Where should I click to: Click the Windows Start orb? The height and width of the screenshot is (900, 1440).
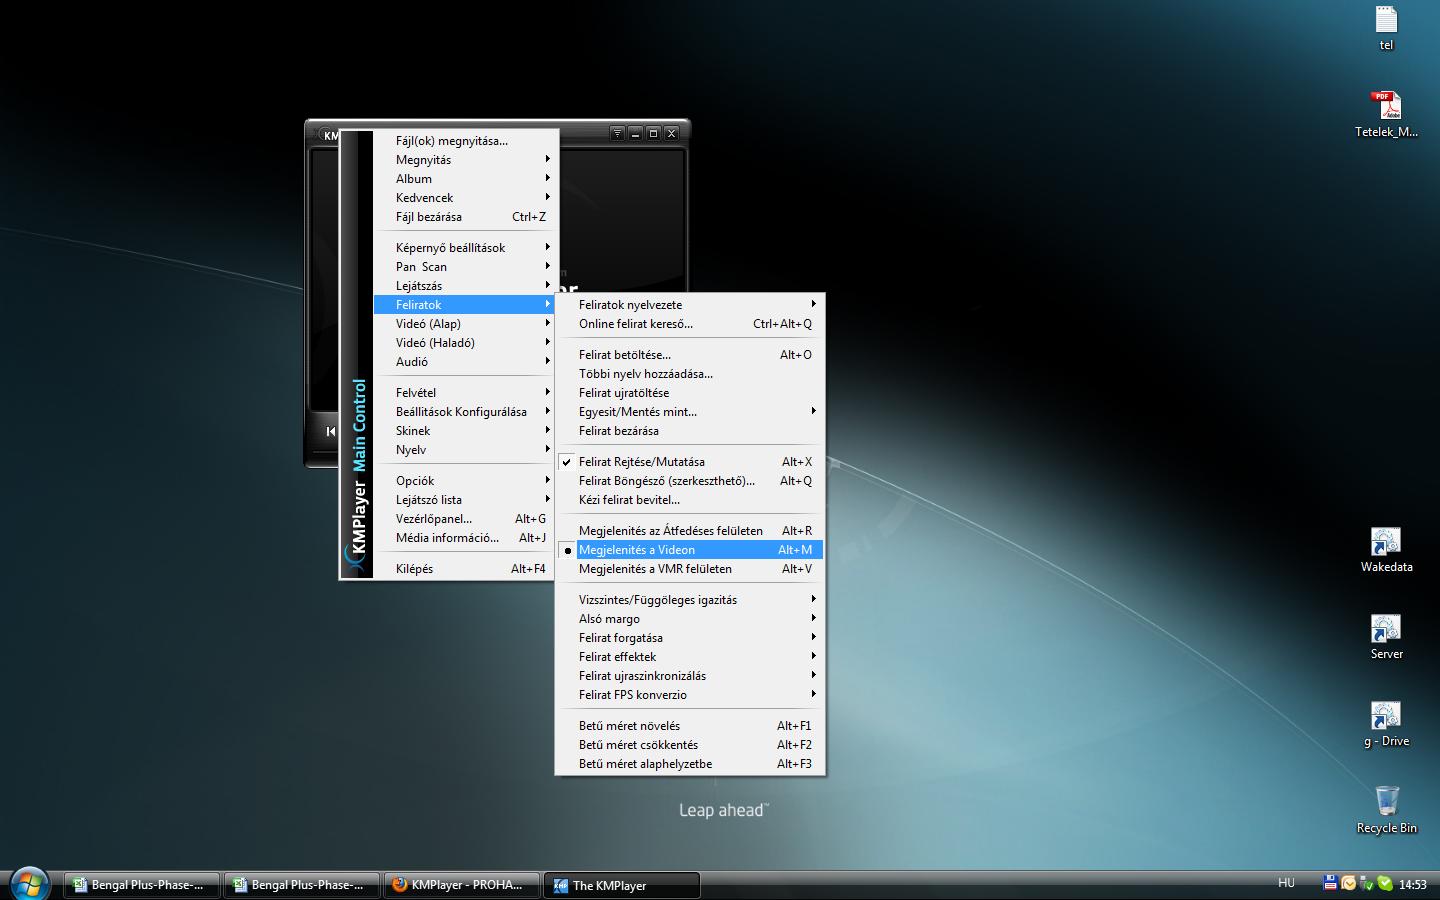point(28,883)
